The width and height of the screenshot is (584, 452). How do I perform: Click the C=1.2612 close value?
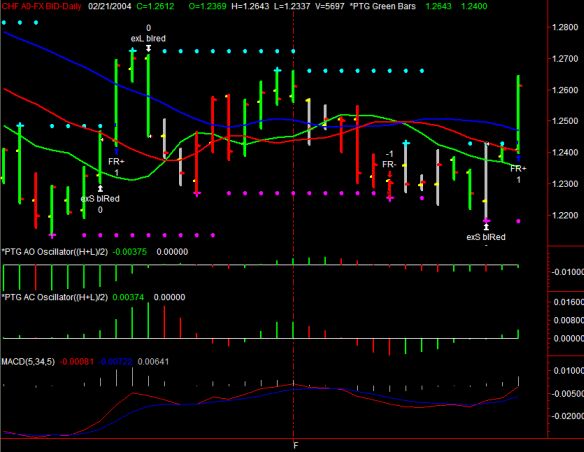[x=156, y=6]
